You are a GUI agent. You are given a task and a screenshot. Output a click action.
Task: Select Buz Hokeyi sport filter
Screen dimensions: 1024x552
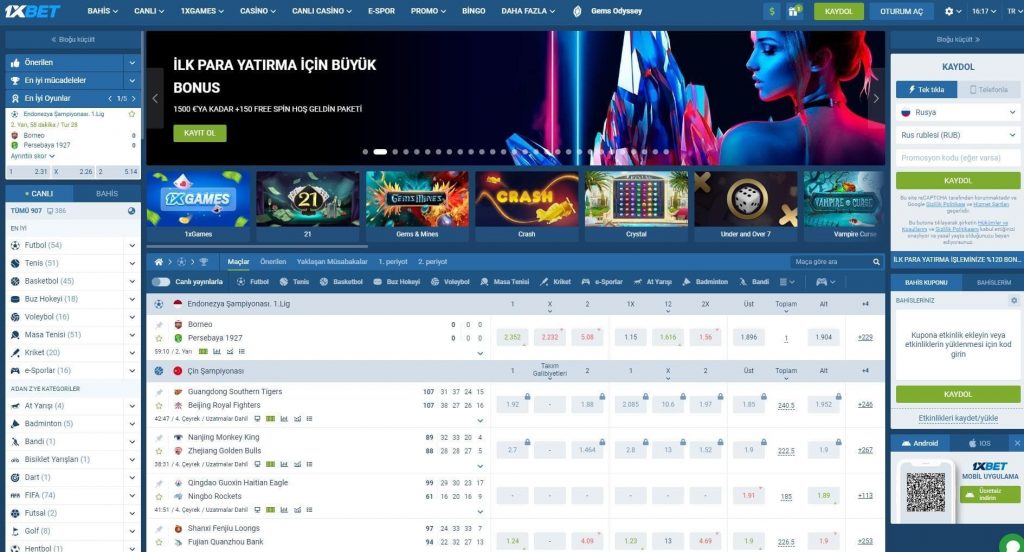[396, 282]
